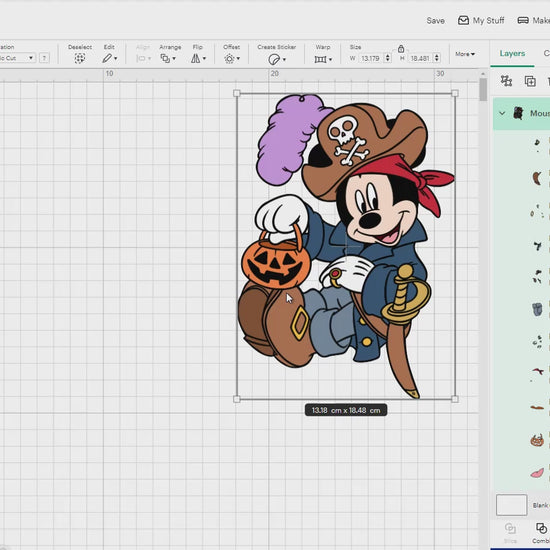Screen dimensions: 550x550
Task: Click the Deselect icon in the toolbar
Action: pos(80,58)
